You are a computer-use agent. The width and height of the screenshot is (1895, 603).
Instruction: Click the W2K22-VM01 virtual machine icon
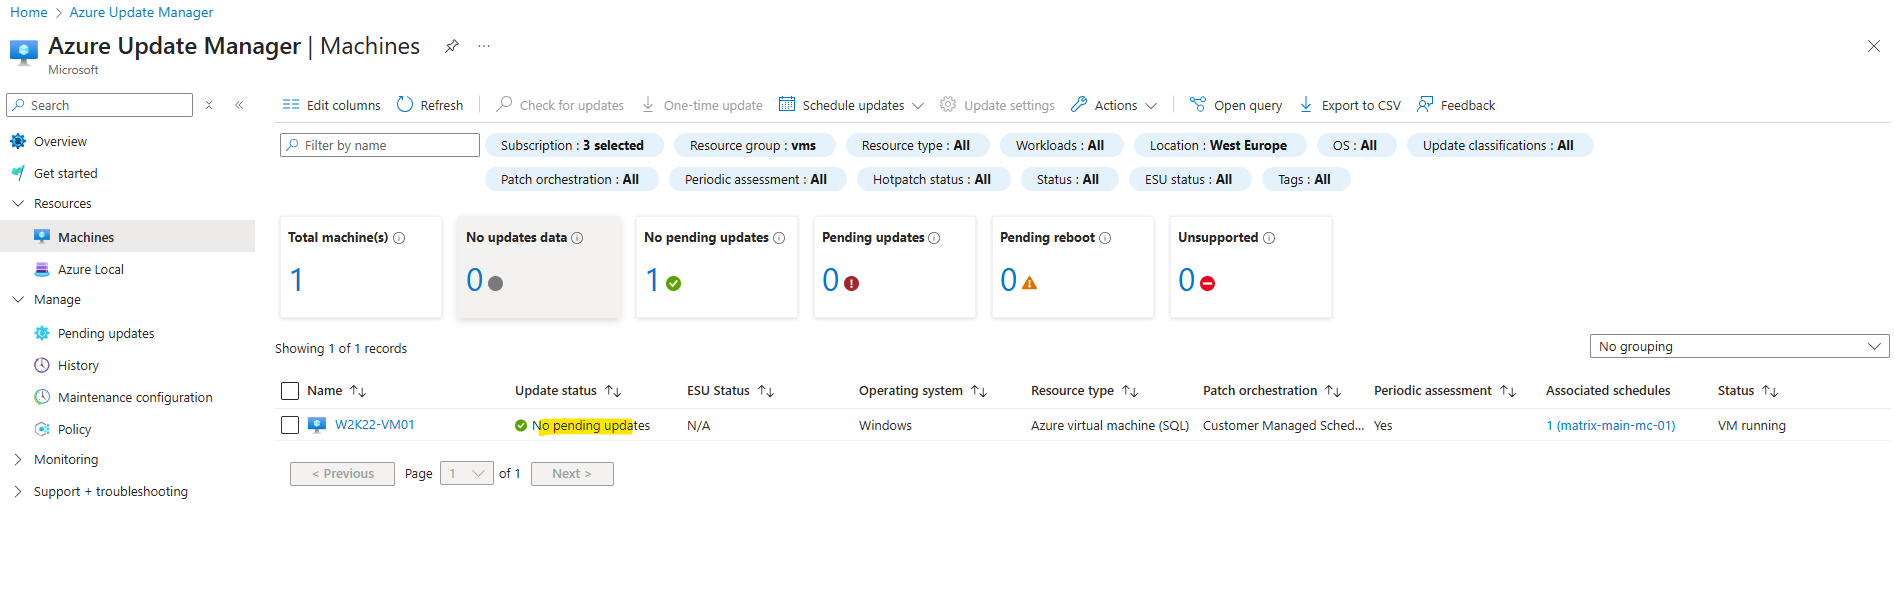coord(317,425)
